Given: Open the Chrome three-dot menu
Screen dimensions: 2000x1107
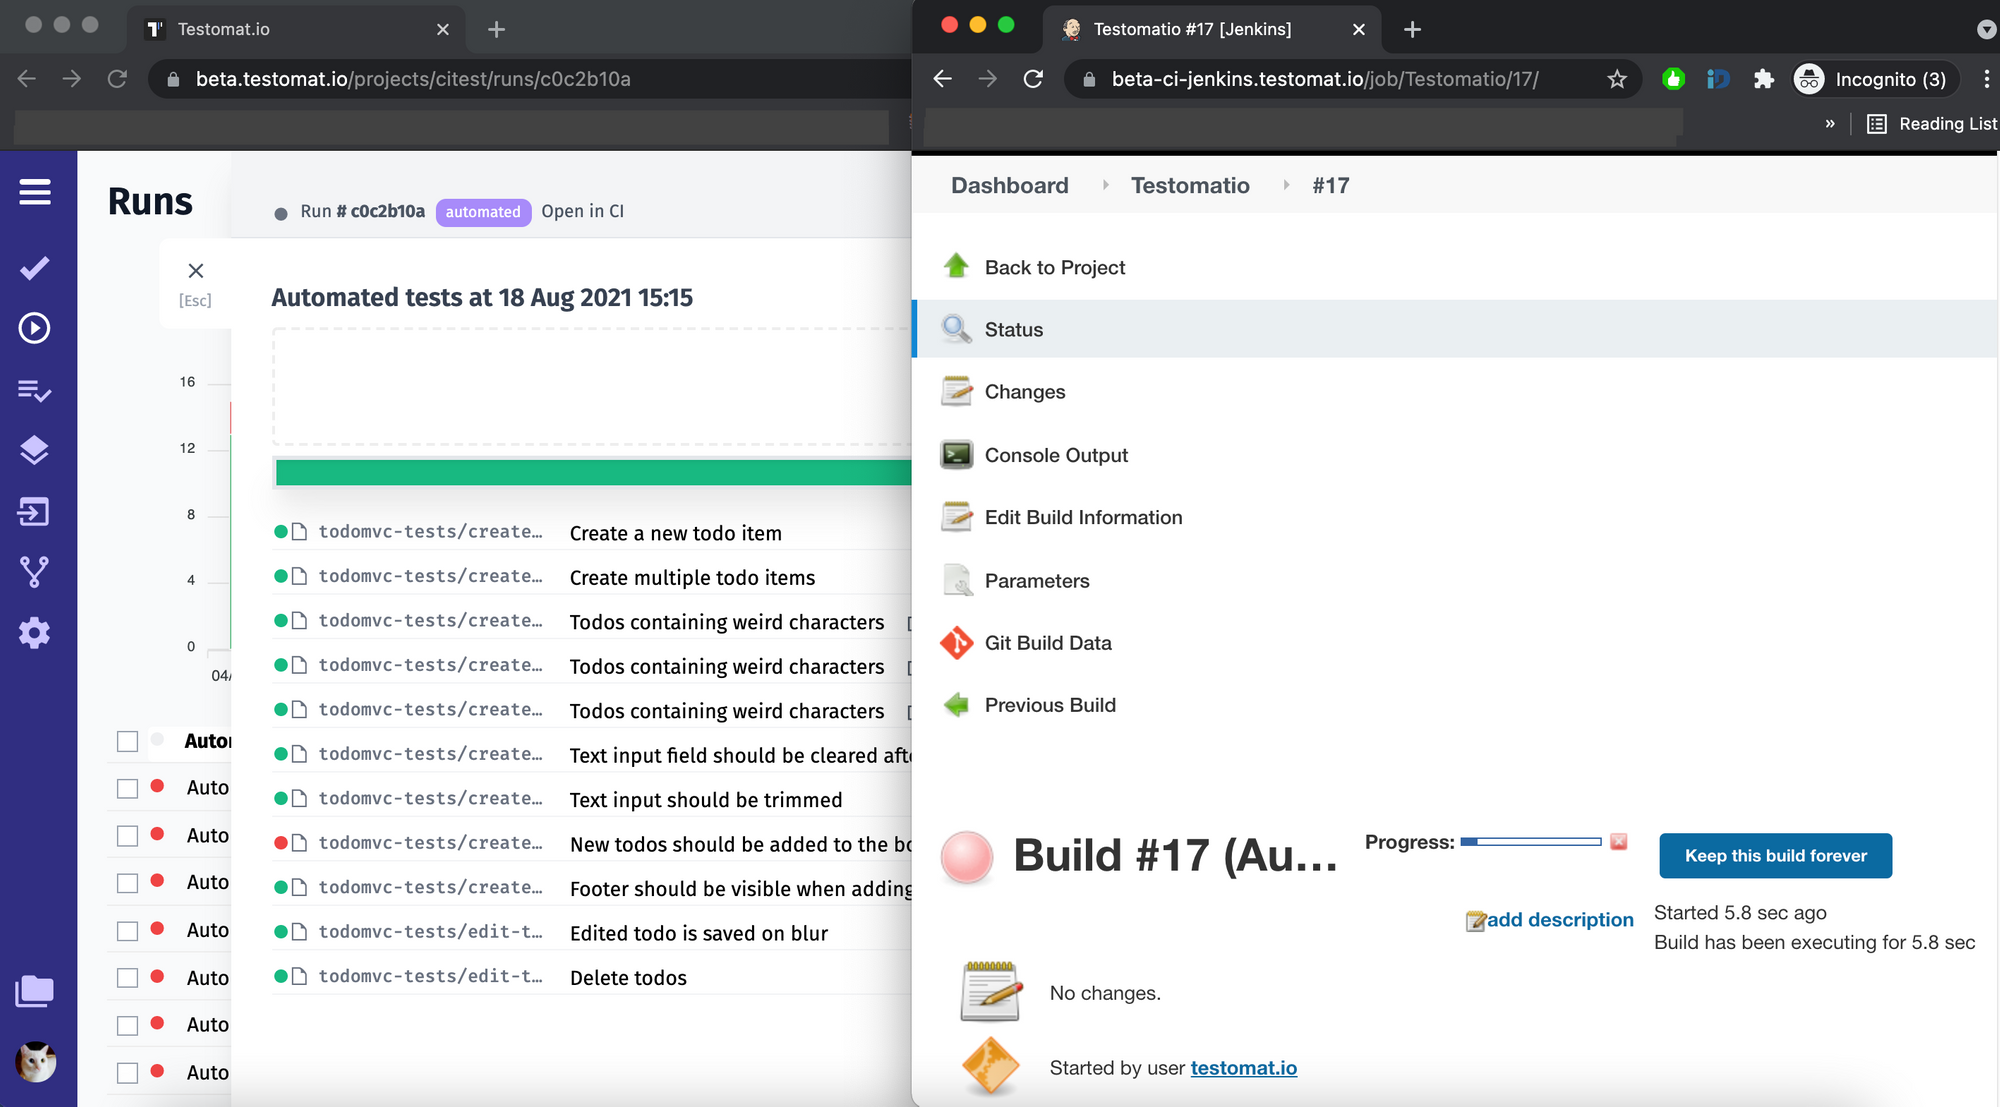Looking at the screenshot, I should pyautogui.click(x=1986, y=79).
